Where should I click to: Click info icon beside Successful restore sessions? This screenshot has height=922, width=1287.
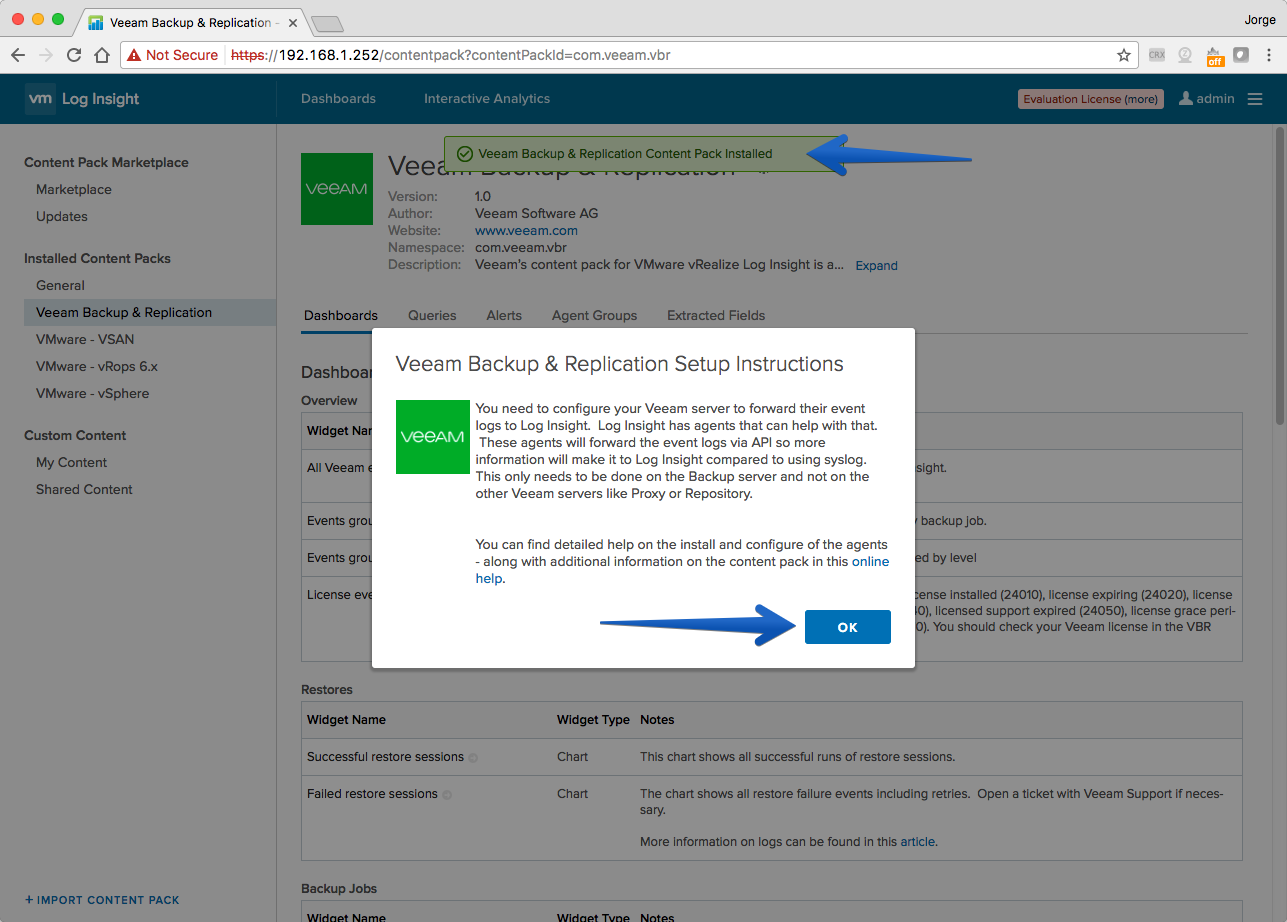click(x=473, y=758)
